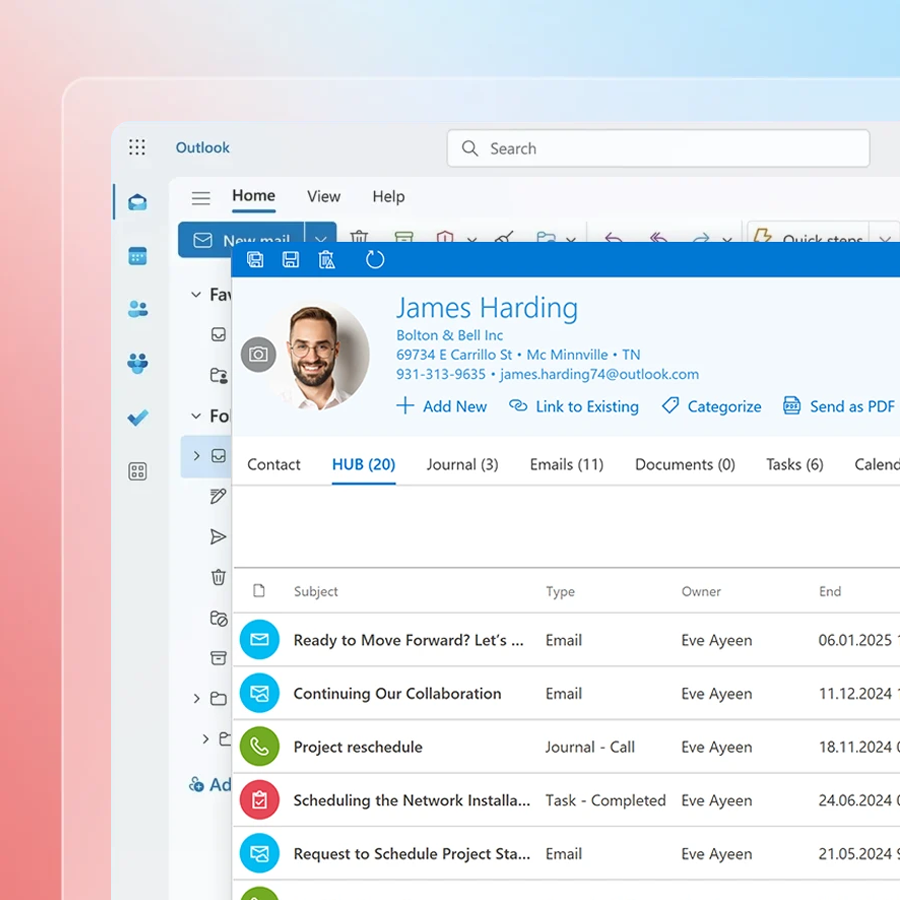Click the Report shield icon in the ribbon
Screen dimensions: 900x900
point(445,236)
